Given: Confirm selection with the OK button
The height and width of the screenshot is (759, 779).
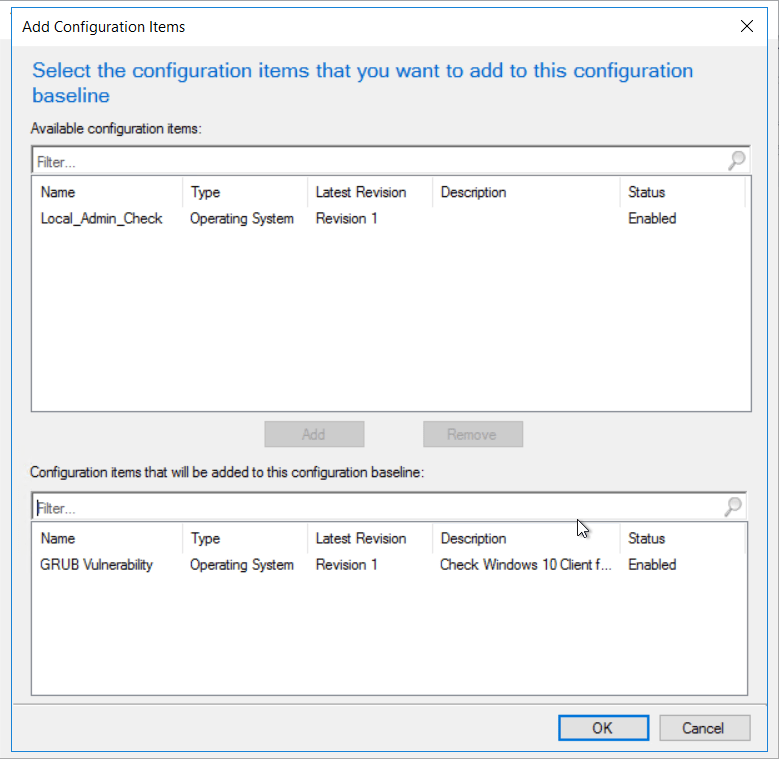Looking at the screenshot, I should point(603,728).
